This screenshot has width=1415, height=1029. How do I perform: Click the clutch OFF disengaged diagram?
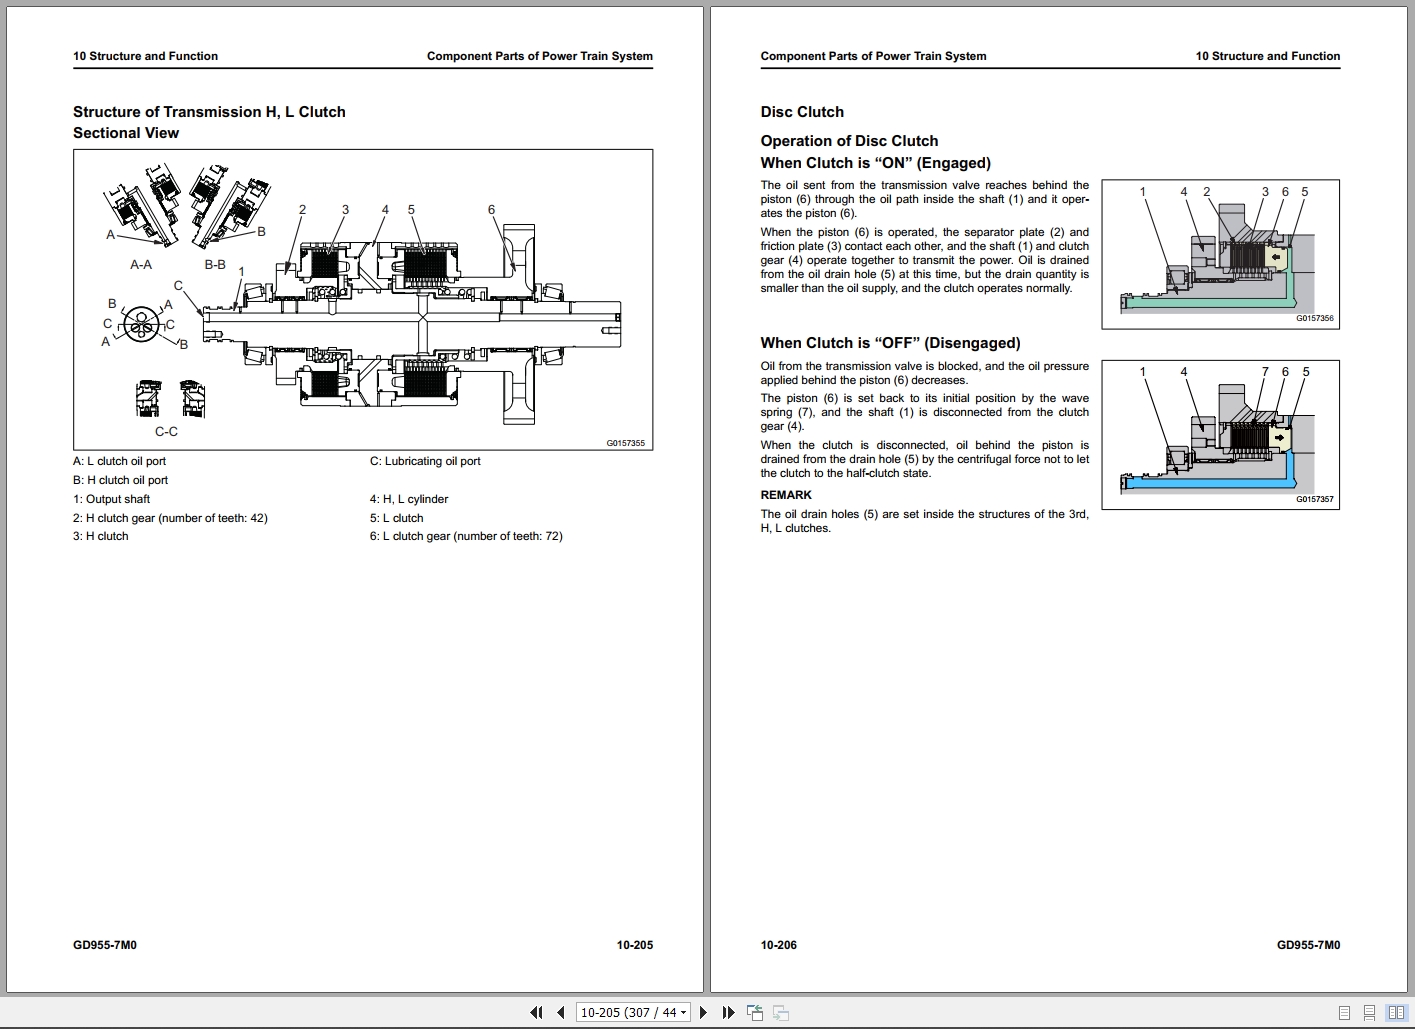(x=1220, y=435)
